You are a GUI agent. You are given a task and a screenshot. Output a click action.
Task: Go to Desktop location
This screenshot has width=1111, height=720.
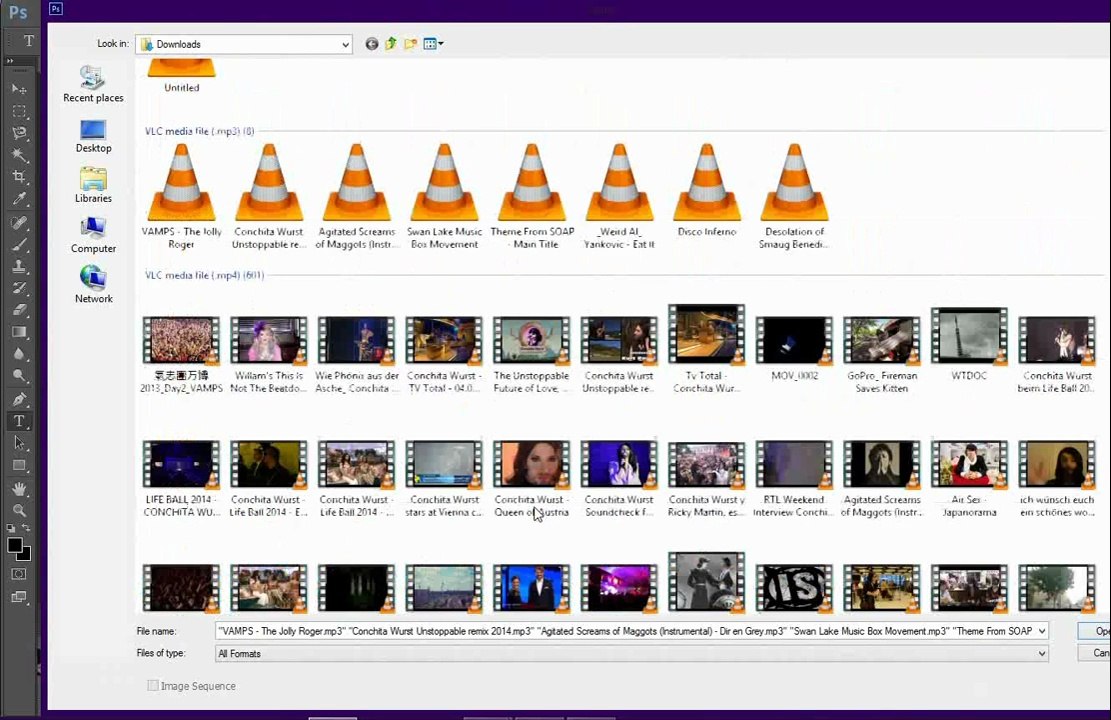[x=93, y=136]
